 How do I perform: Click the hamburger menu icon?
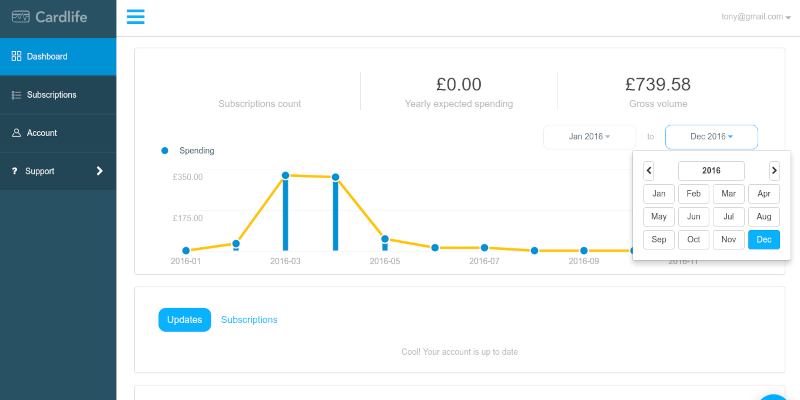136,17
